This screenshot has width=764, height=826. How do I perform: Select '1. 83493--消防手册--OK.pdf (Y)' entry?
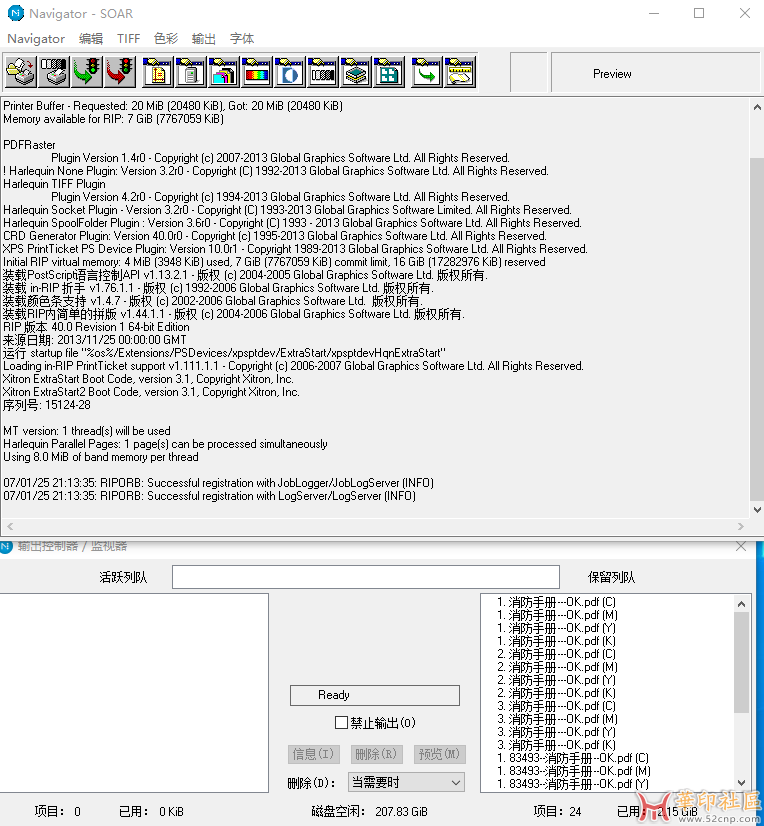pyautogui.click(x=572, y=784)
